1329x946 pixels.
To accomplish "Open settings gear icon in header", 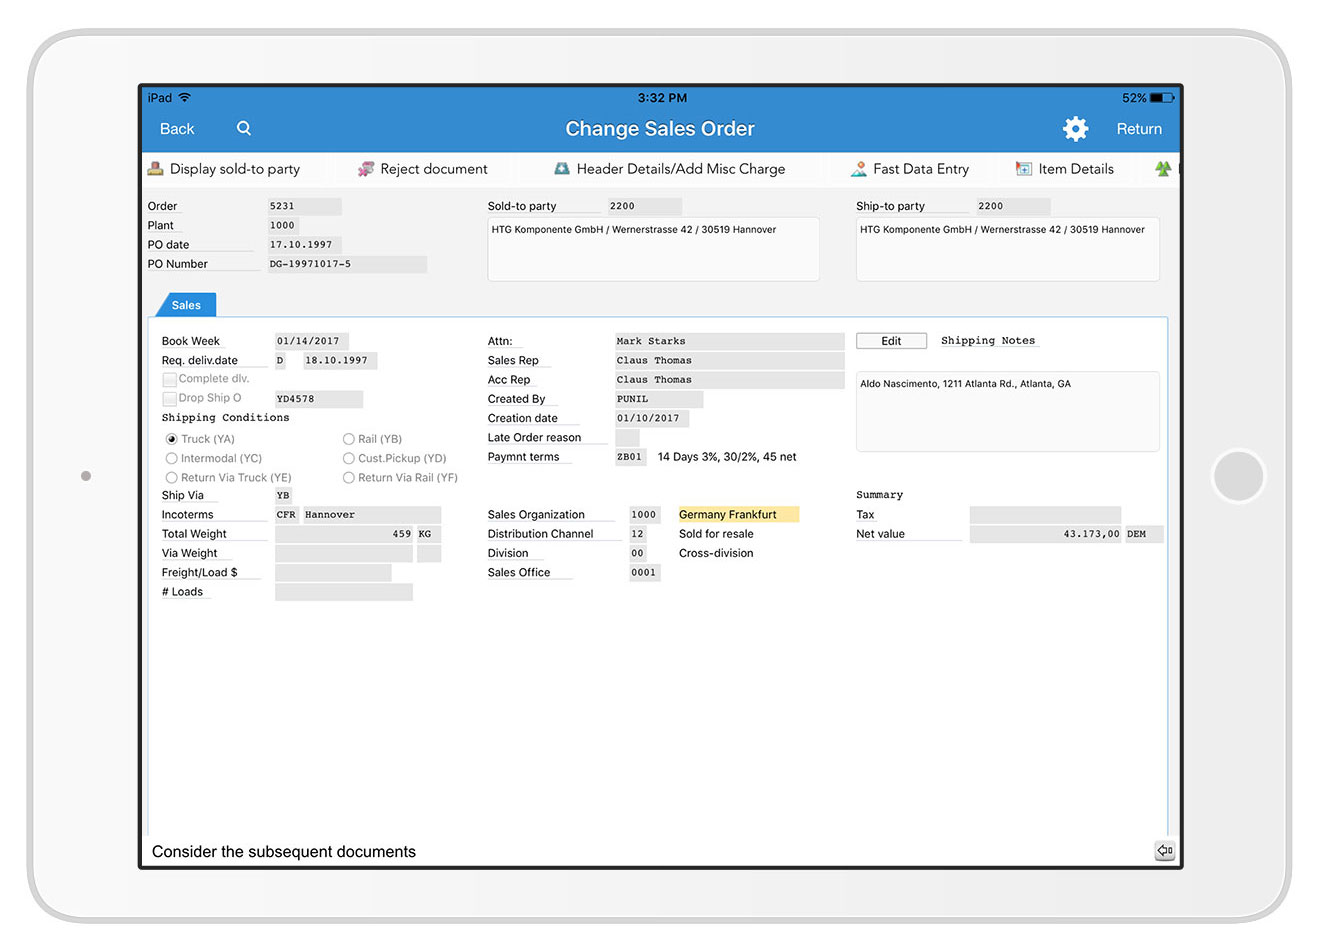I will pos(1075,128).
